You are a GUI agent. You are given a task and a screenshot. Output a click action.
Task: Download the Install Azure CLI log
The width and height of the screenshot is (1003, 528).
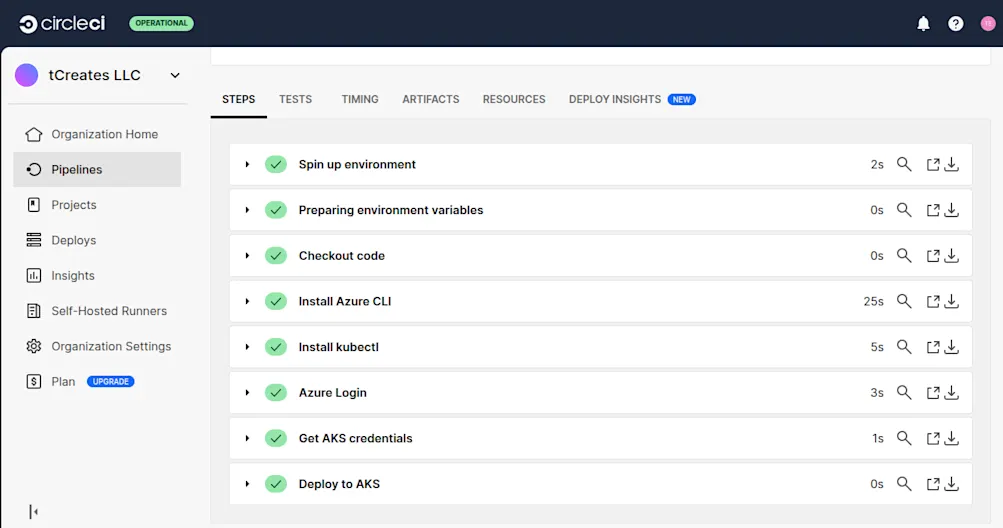tap(952, 301)
